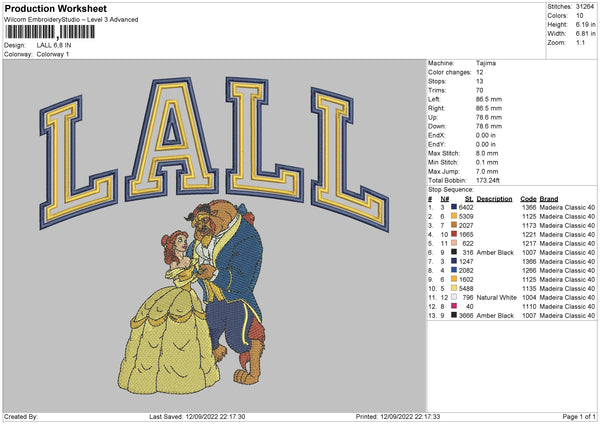
Task: Click the Description column header
Action: (494, 199)
